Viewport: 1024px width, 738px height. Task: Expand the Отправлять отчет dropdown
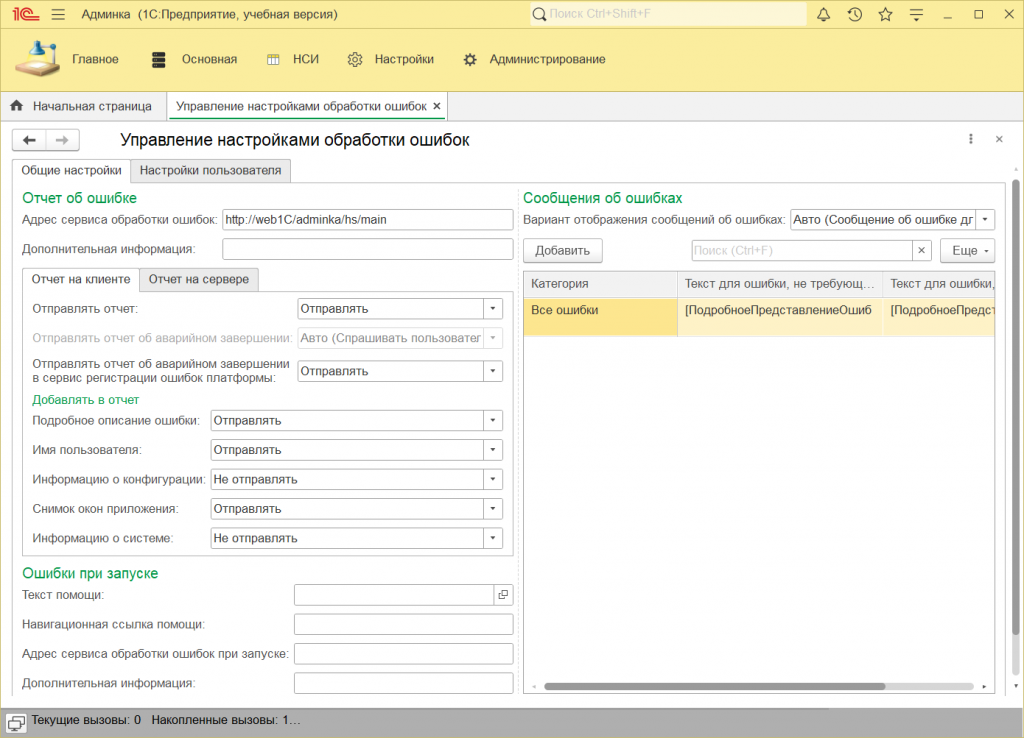pyautogui.click(x=492, y=309)
